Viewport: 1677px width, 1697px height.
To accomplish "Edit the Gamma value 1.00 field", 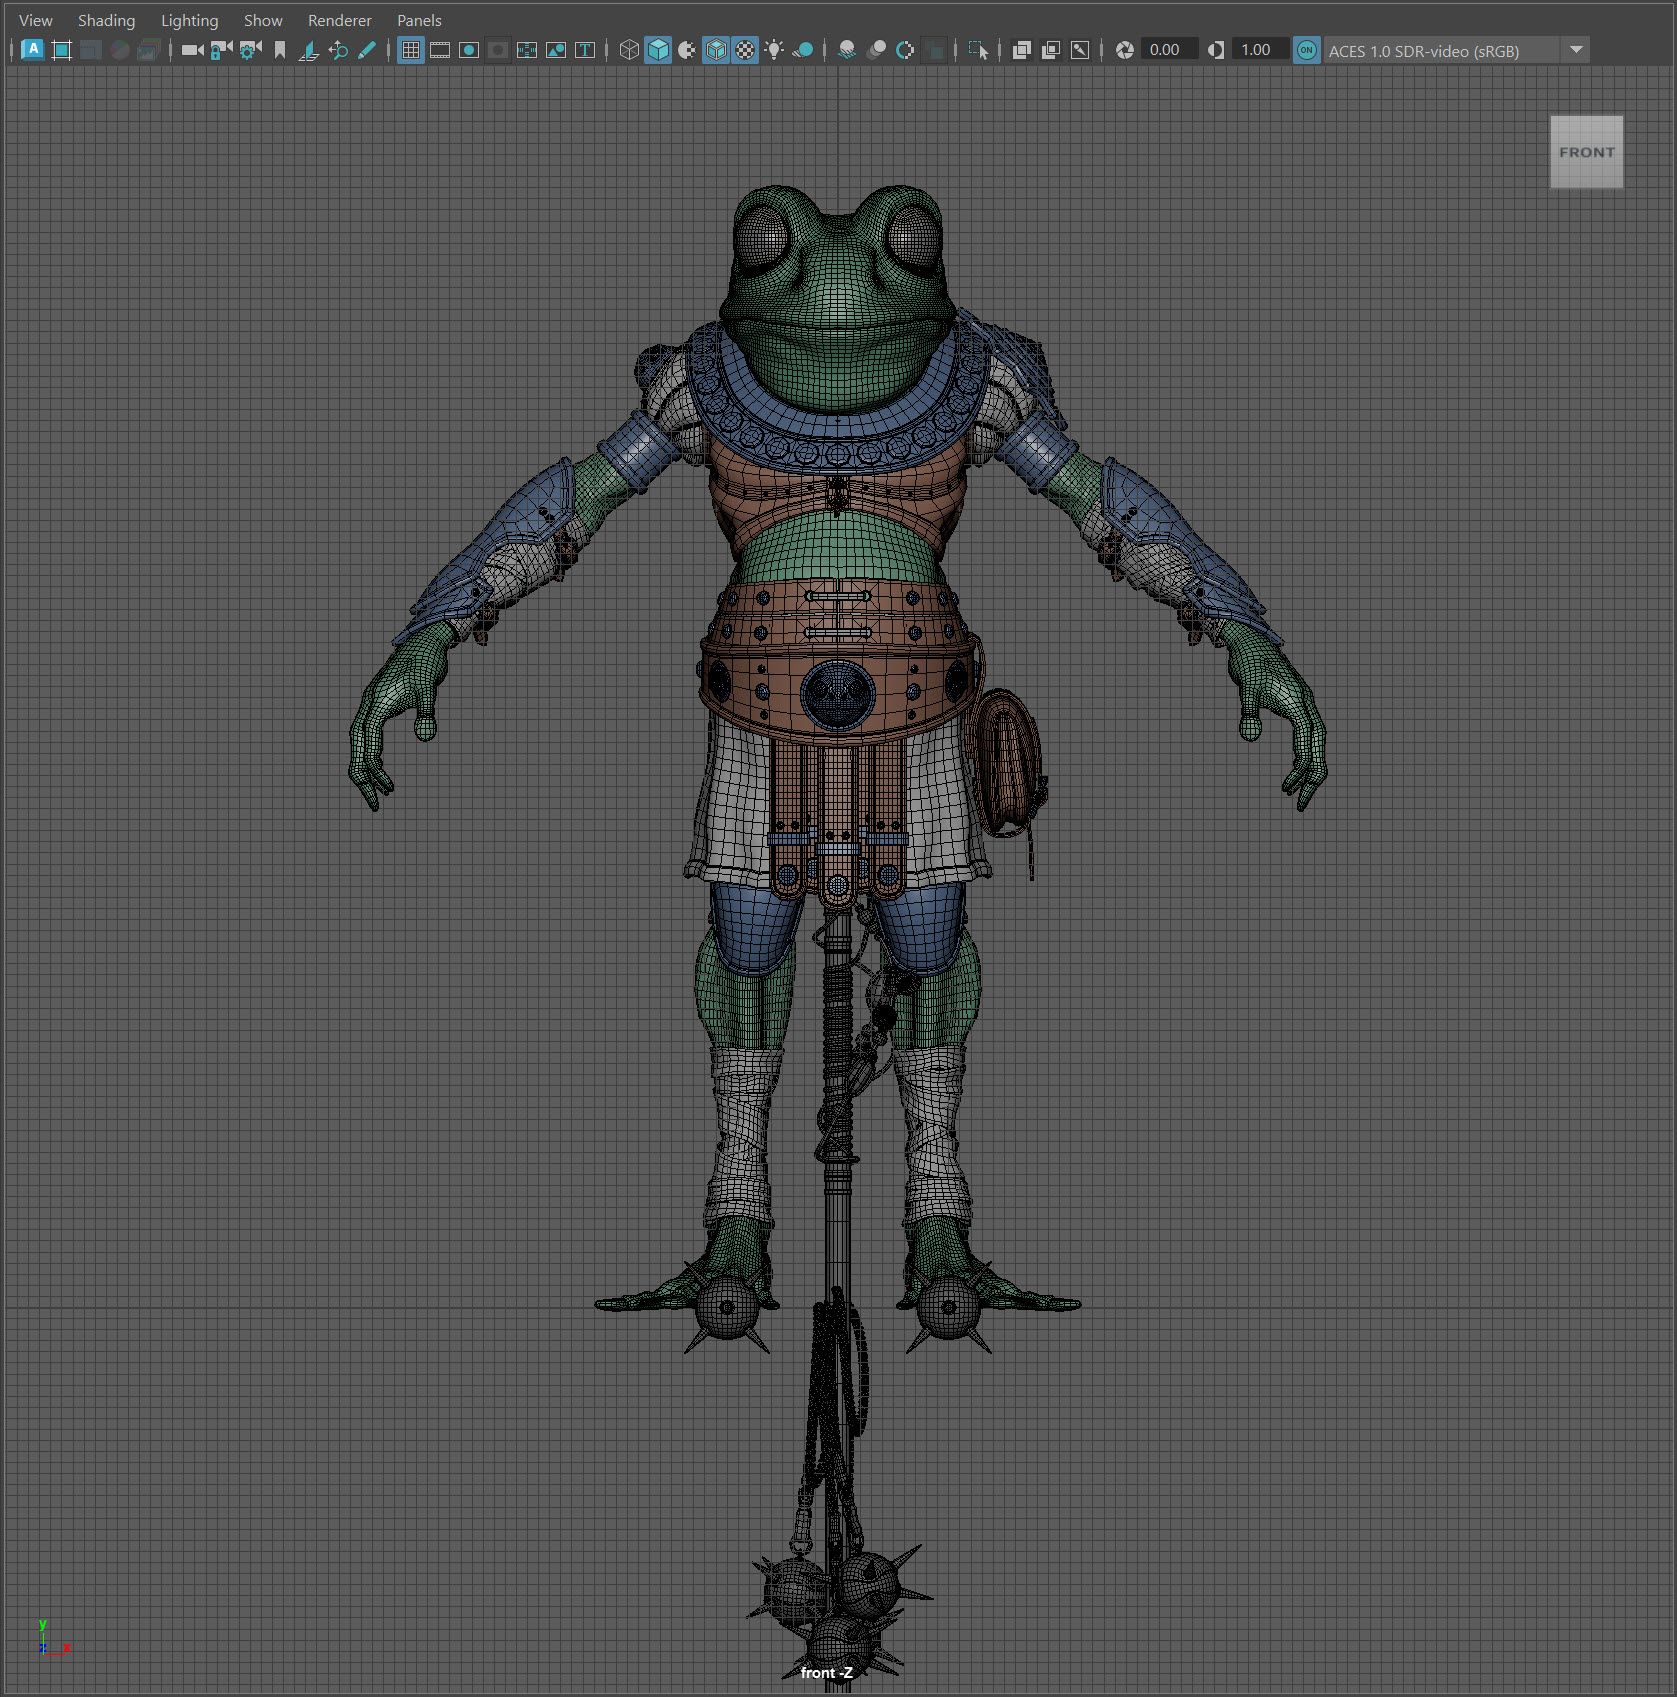I will [x=1260, y=50].
